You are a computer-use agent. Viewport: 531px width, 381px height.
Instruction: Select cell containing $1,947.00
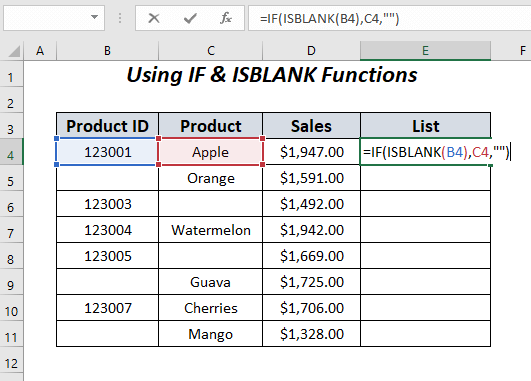point(311,152)
